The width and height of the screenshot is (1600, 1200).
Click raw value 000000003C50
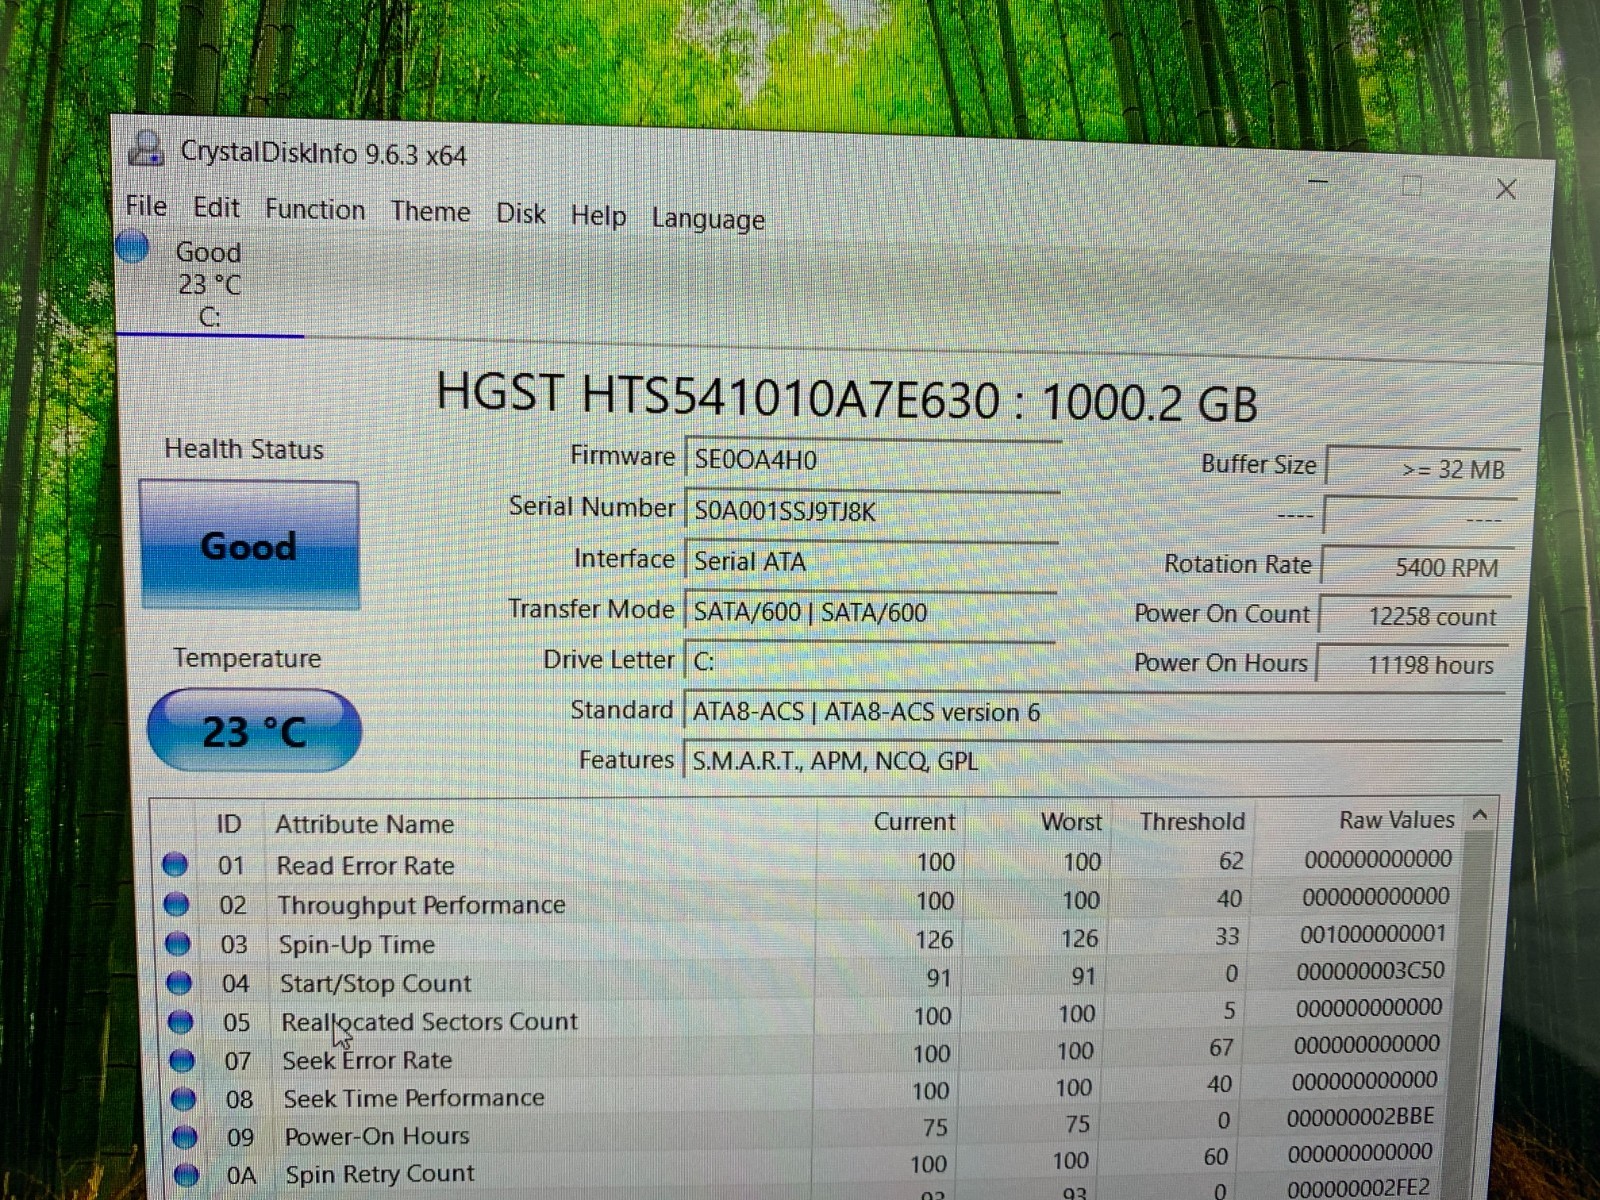[x=1370, y=971]
